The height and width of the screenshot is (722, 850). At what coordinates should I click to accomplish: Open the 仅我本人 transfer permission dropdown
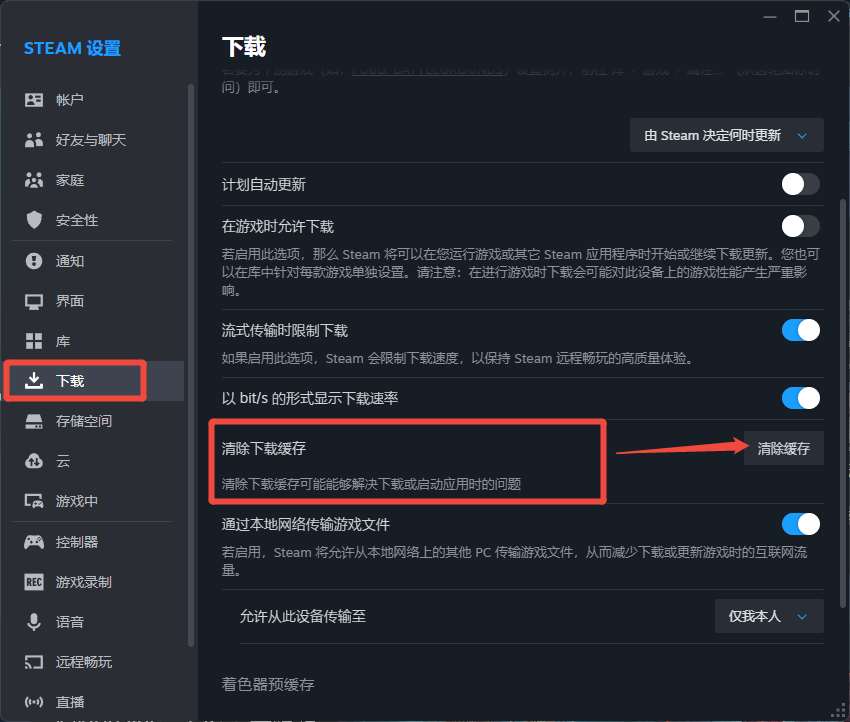pos(769,616)
